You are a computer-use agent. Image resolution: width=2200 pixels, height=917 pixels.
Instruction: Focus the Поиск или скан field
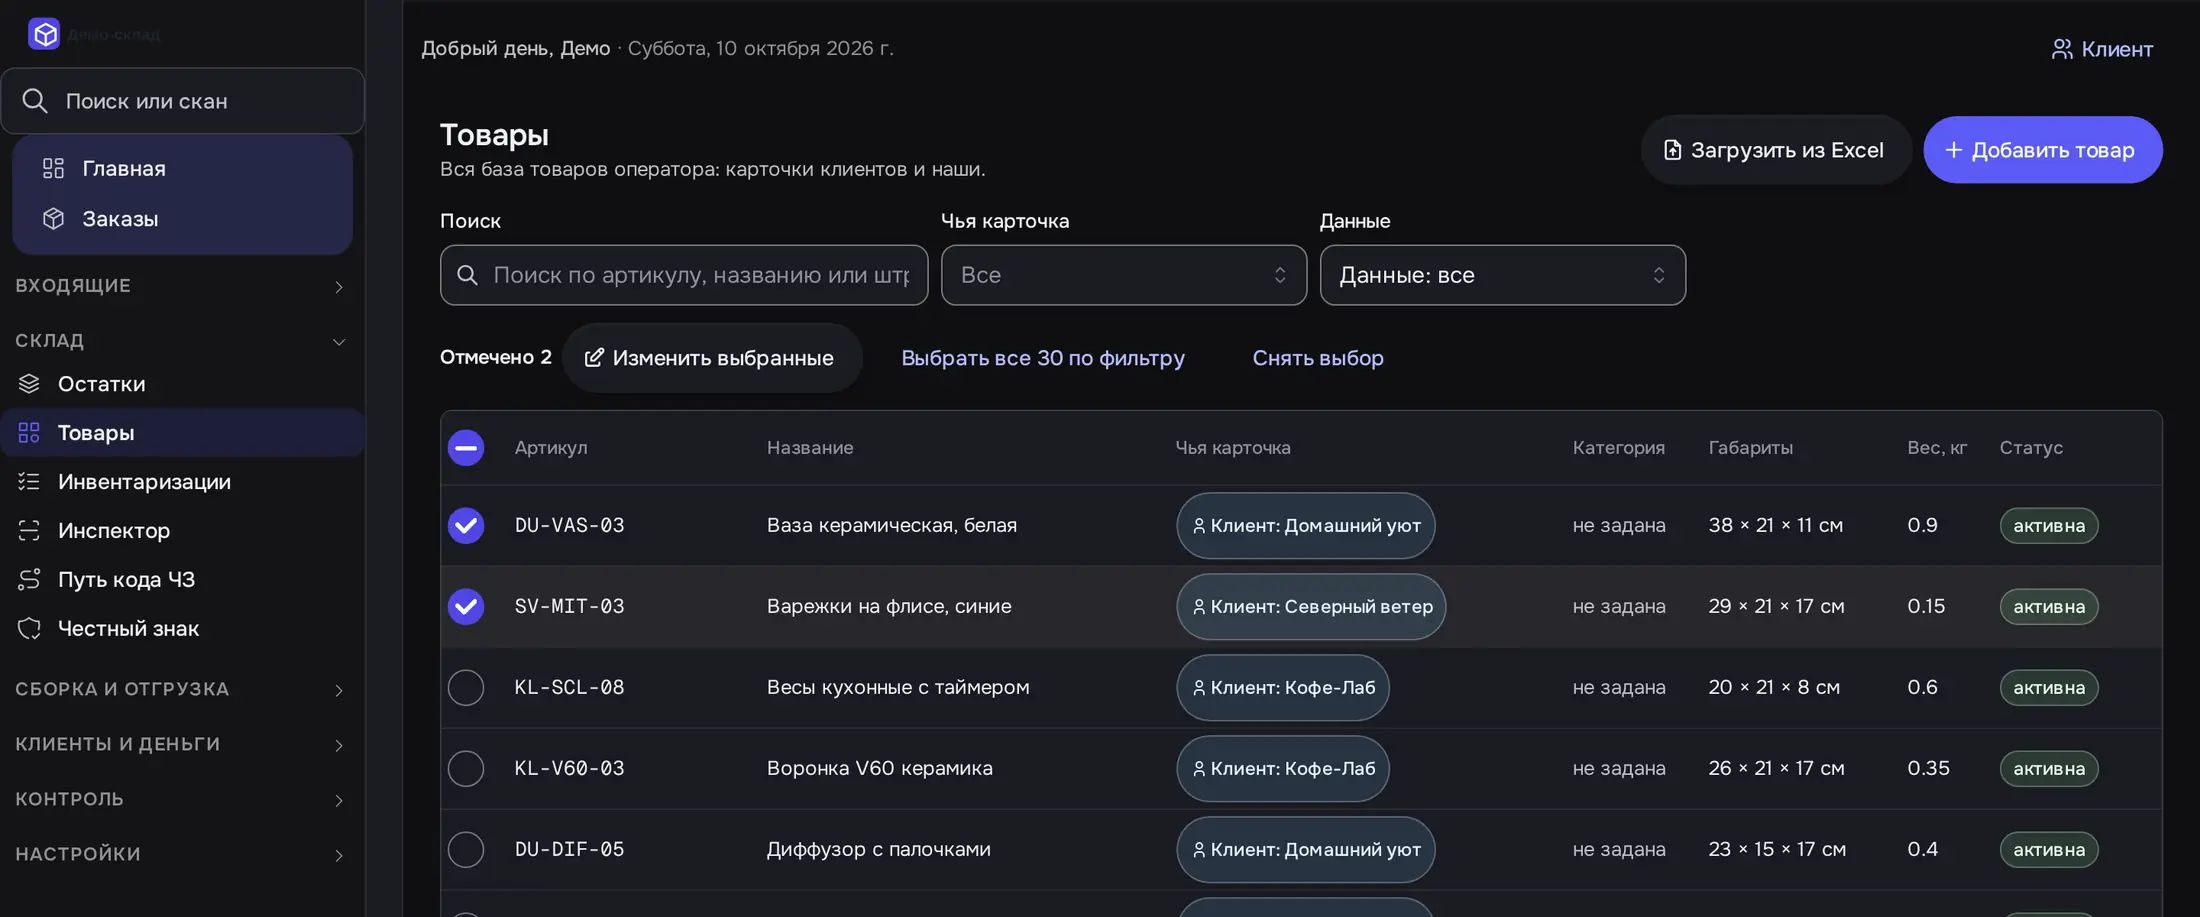click(x=182, y=101)
